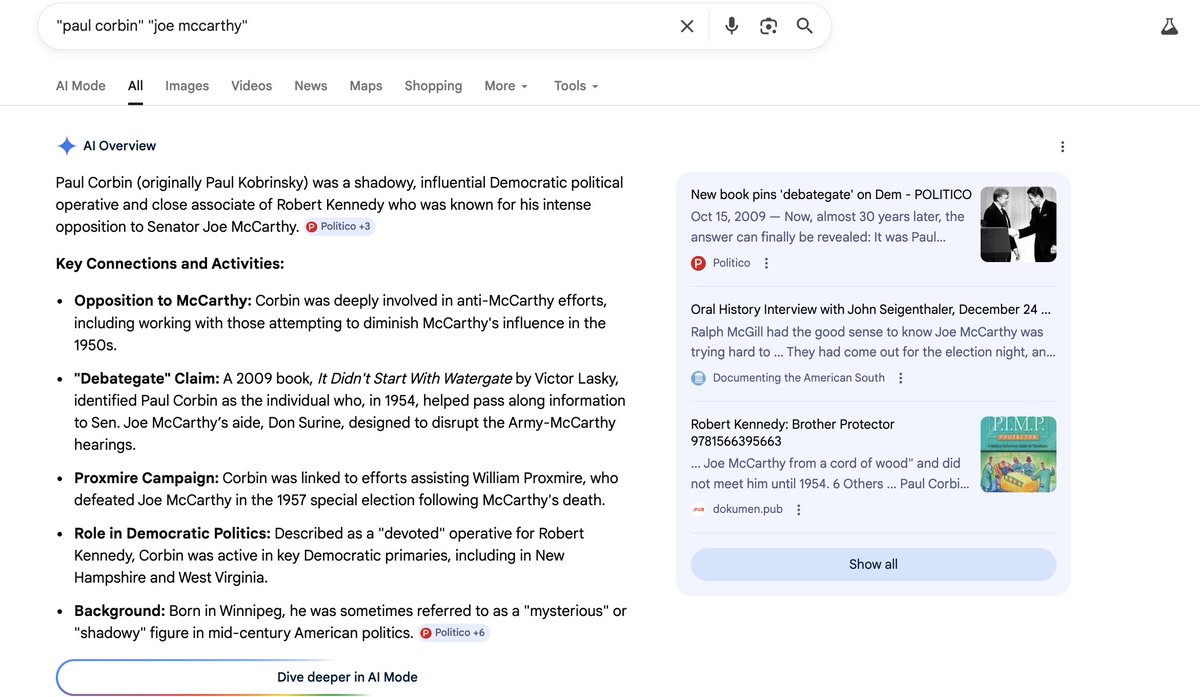
Task: Click the Key Connections and Activities heading
Action: pyautogui.click(x=170, y=264)
